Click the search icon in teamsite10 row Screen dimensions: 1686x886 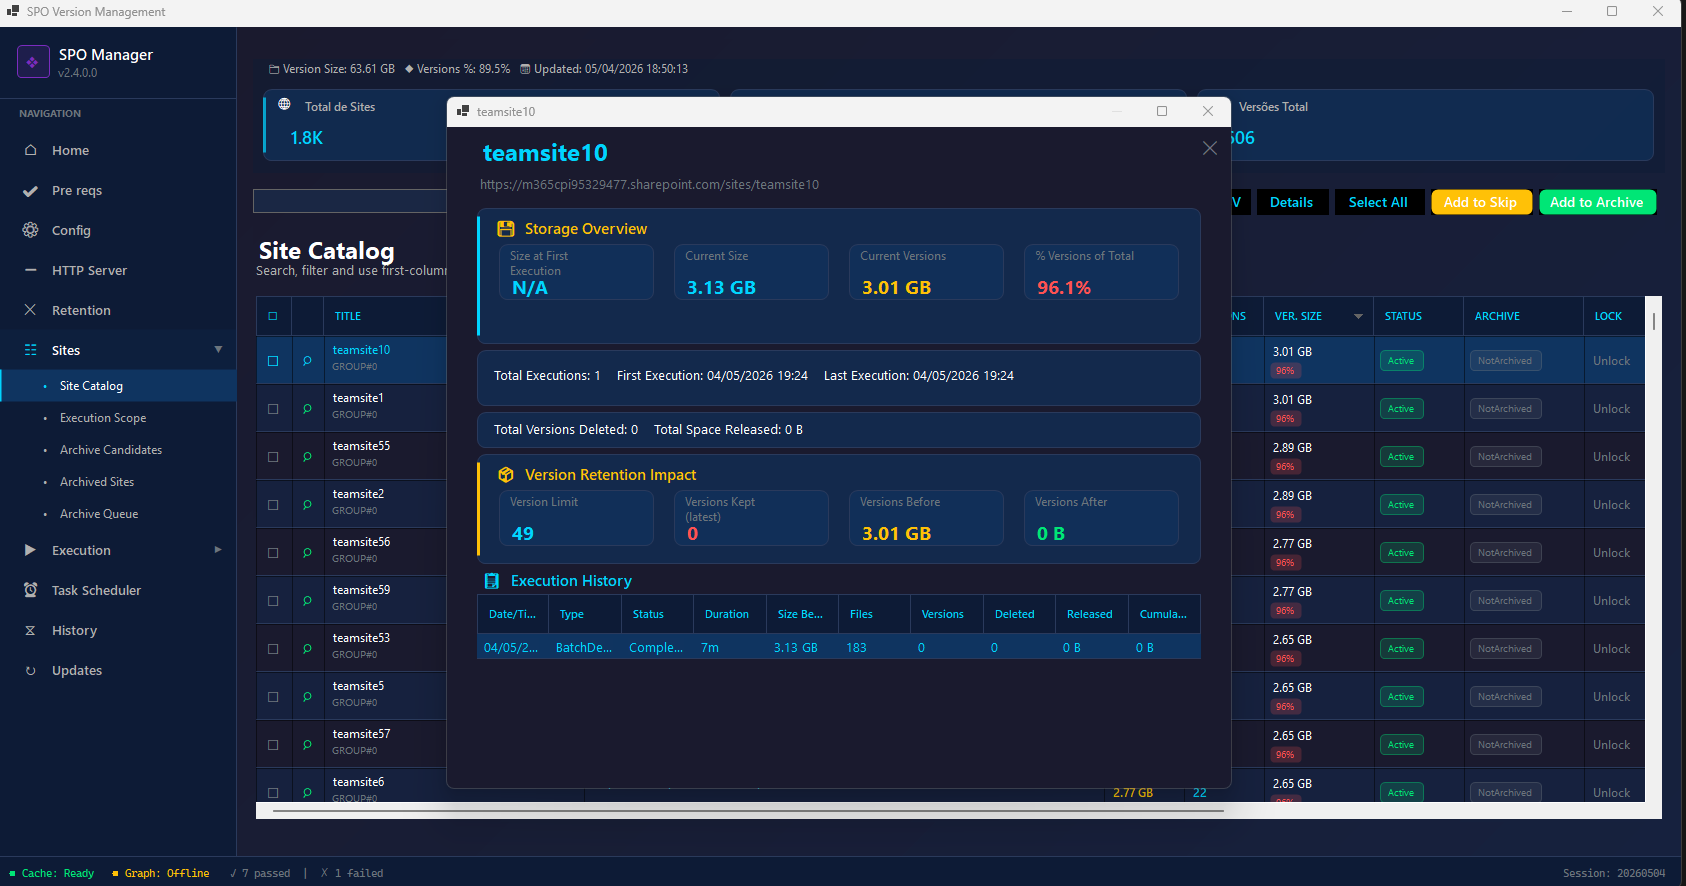coord(307,360)
